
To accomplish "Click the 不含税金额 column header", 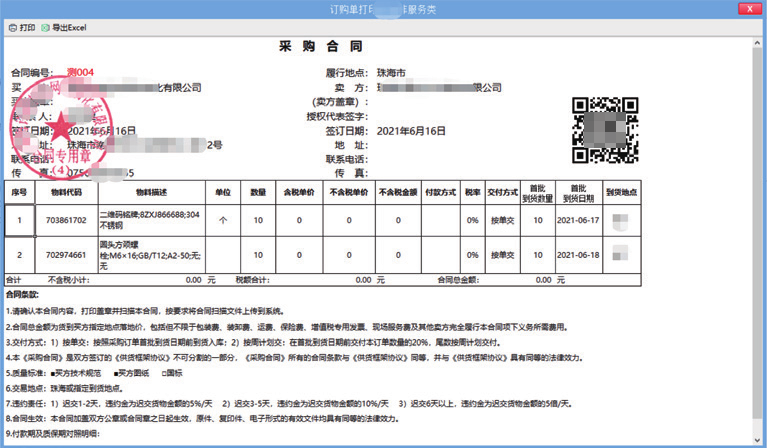I will pyautogui.click(x=398, y=193).
